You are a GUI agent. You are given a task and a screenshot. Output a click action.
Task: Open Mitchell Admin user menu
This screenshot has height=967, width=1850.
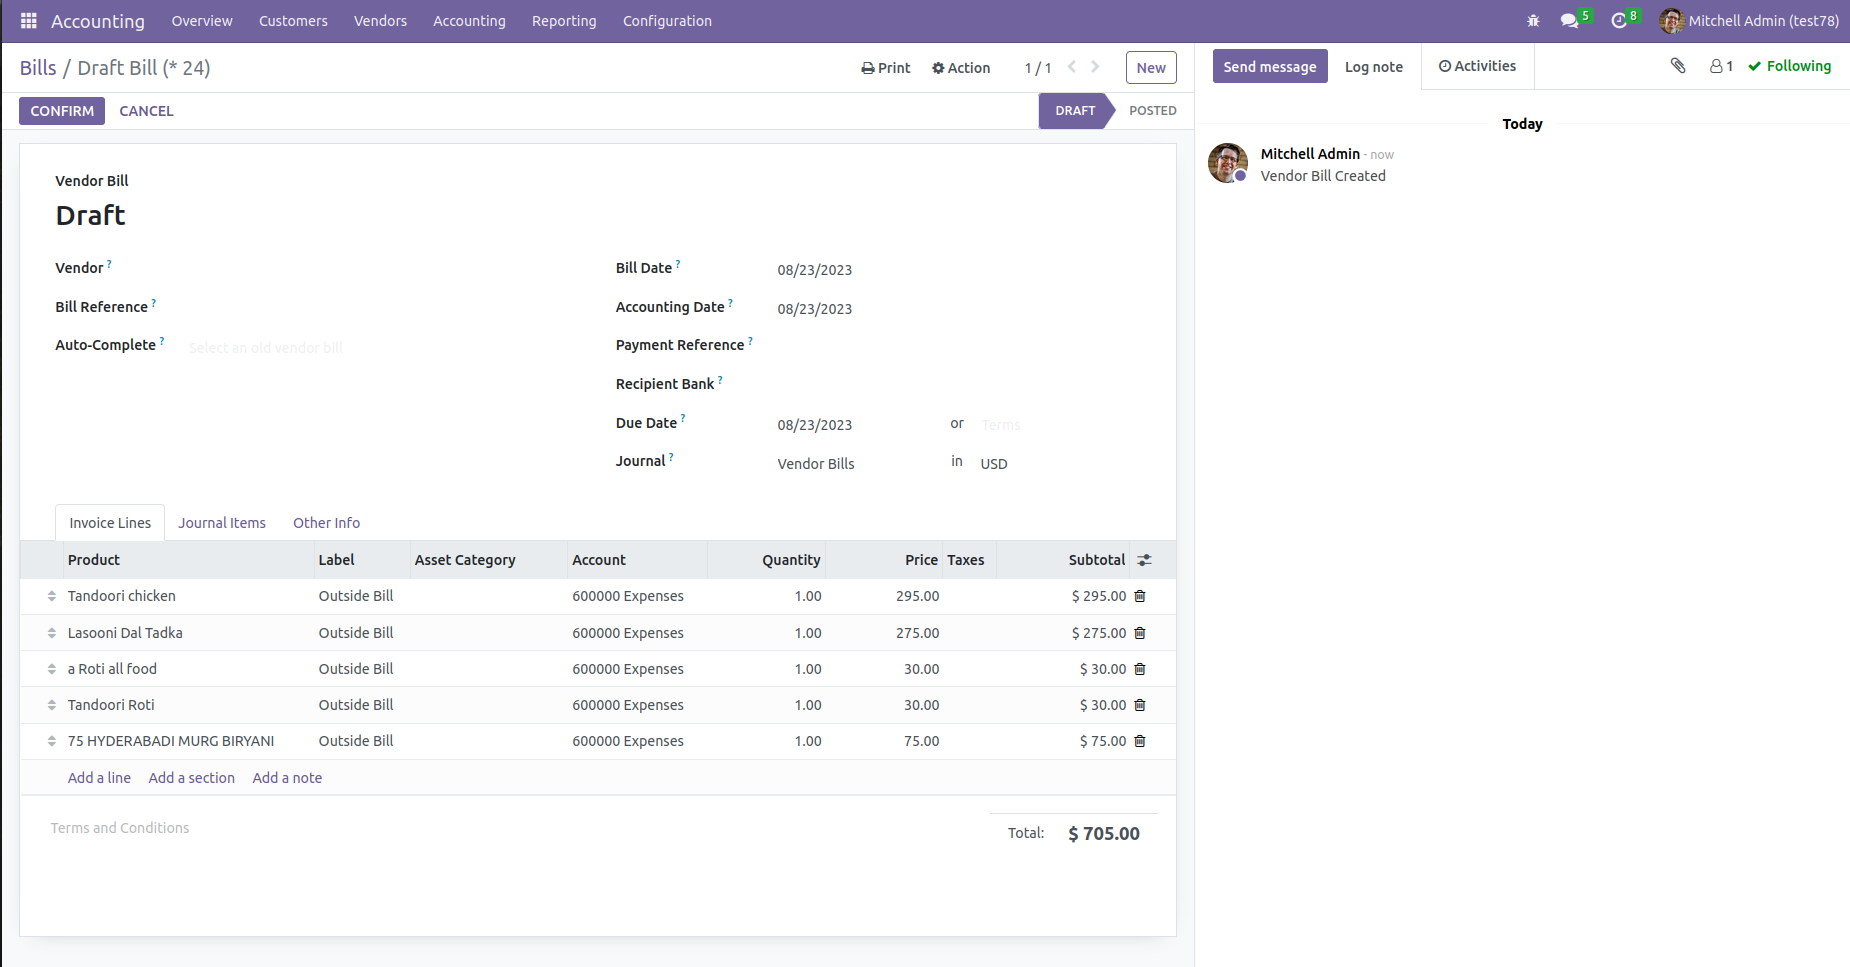point(1749,21)
